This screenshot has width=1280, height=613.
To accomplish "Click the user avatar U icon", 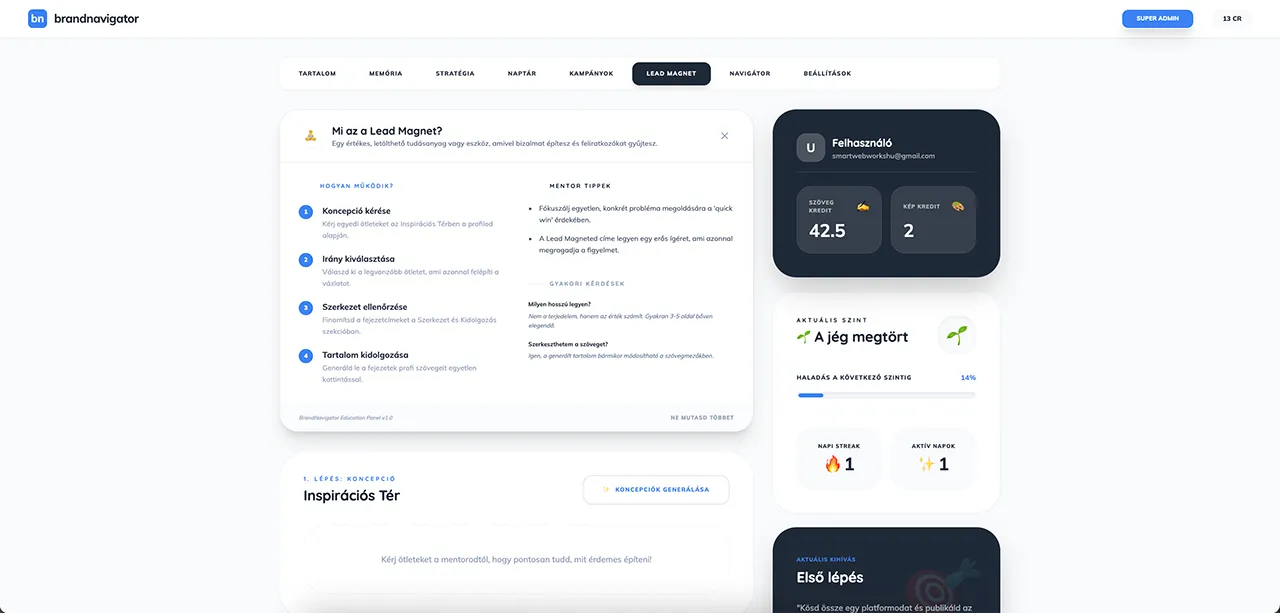I will [811, 148].
